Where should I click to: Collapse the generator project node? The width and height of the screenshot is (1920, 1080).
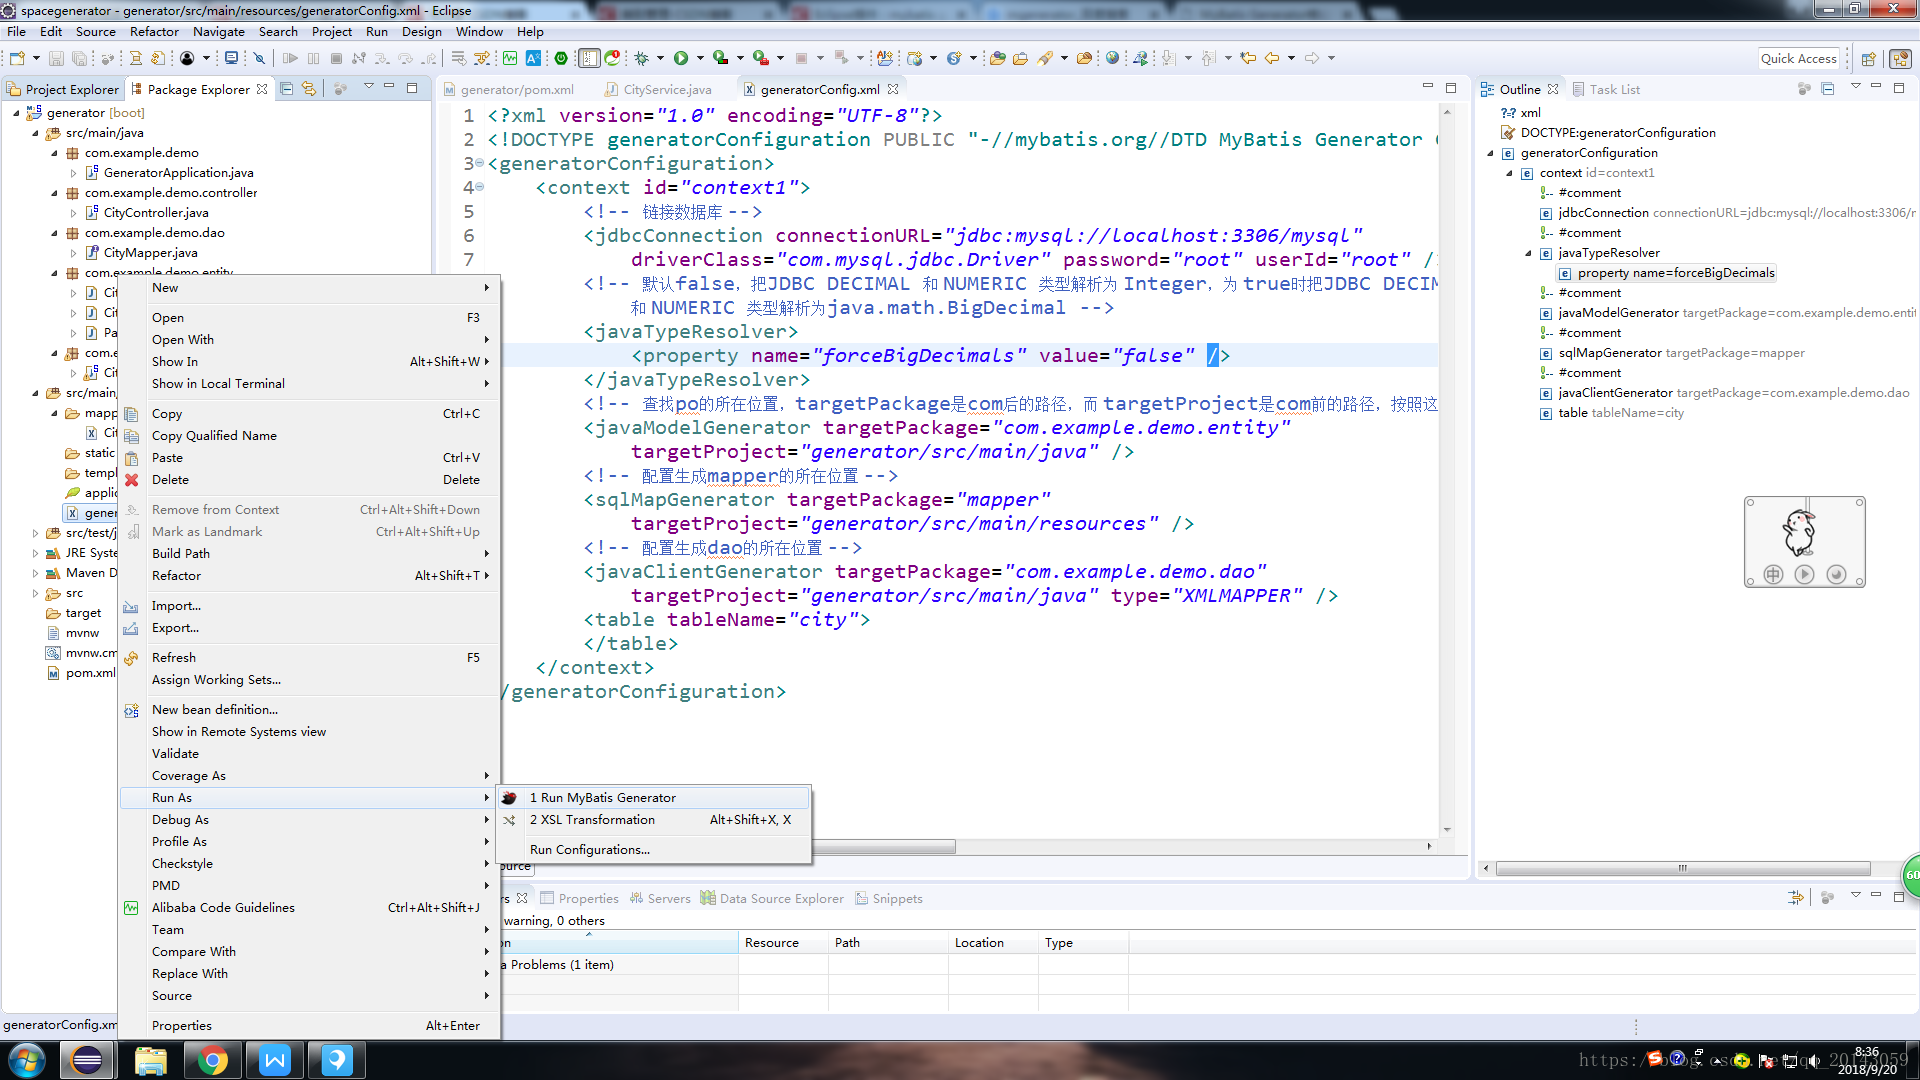pos(16,113)
